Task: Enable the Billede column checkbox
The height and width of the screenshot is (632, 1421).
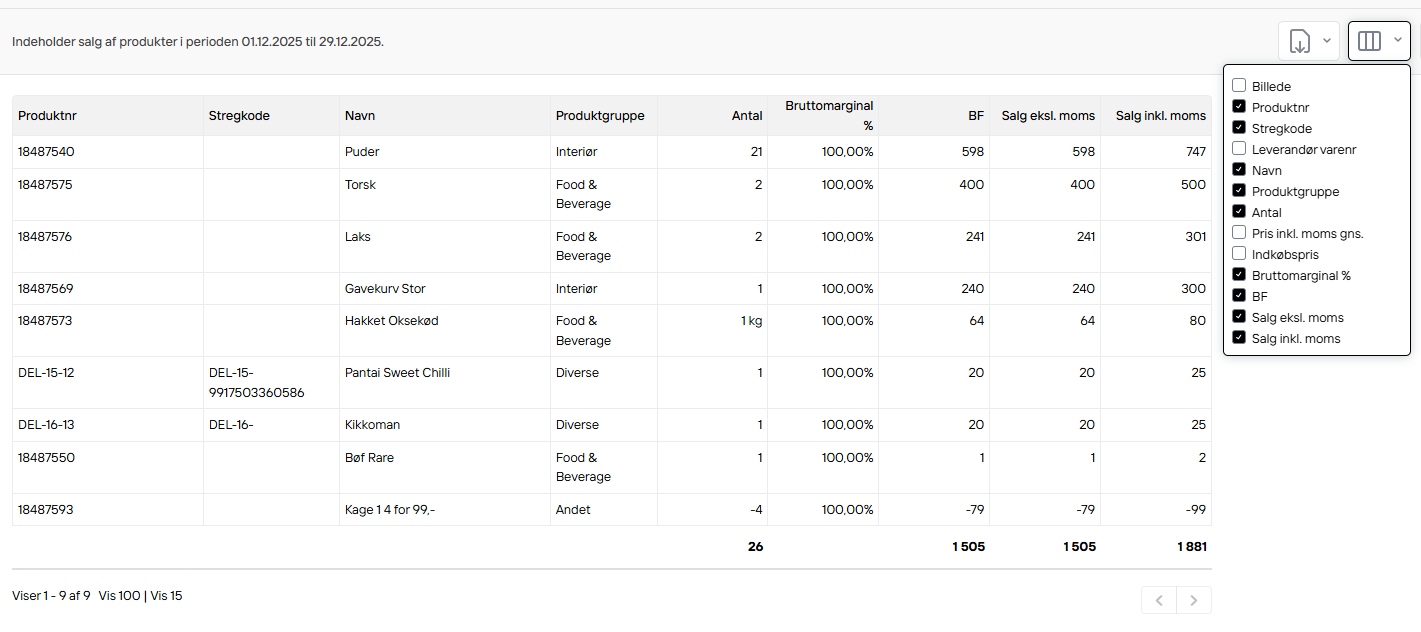Action: click(x=1239, y=86)
